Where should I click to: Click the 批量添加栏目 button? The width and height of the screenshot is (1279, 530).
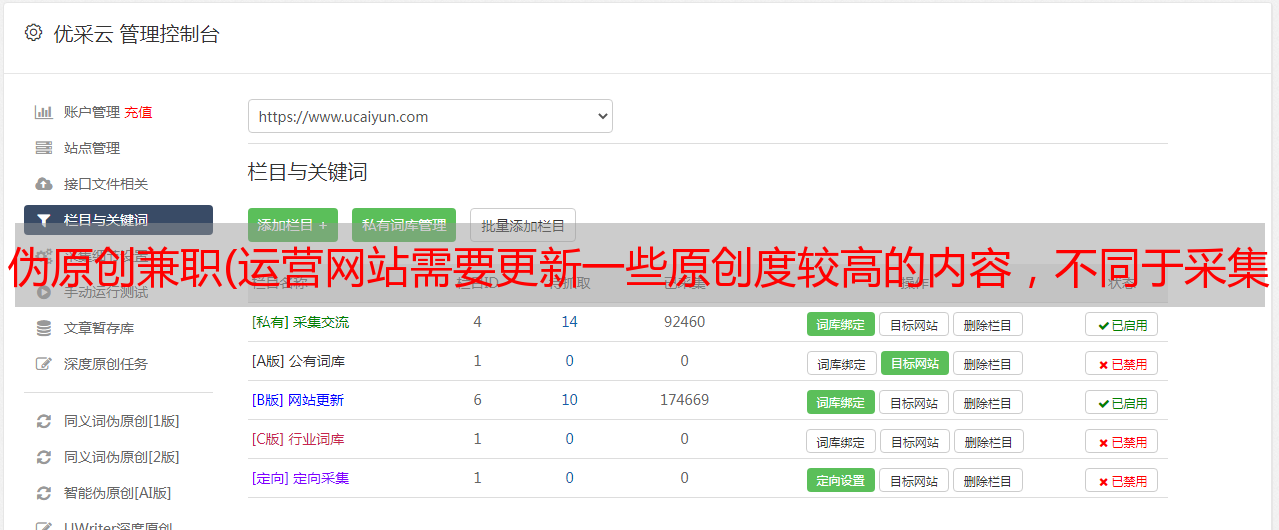(523, 225)
